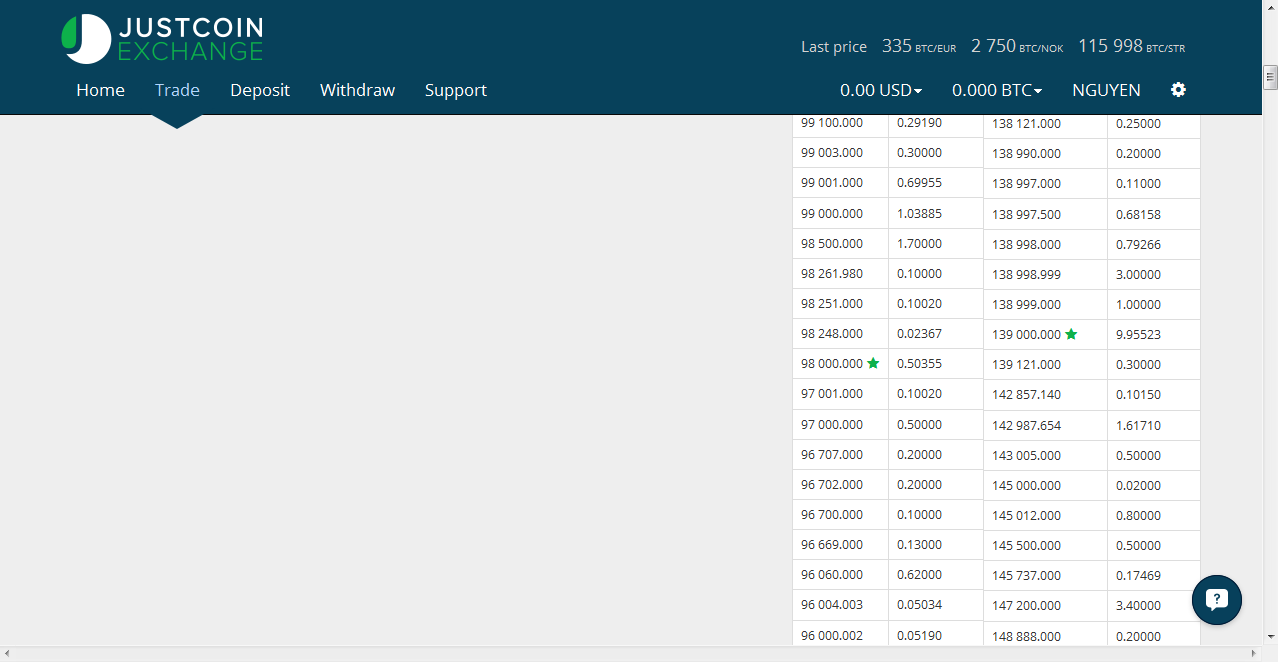Open the Home page
1278x662 pixels.
pyautogui.click(x=100, y=90)
